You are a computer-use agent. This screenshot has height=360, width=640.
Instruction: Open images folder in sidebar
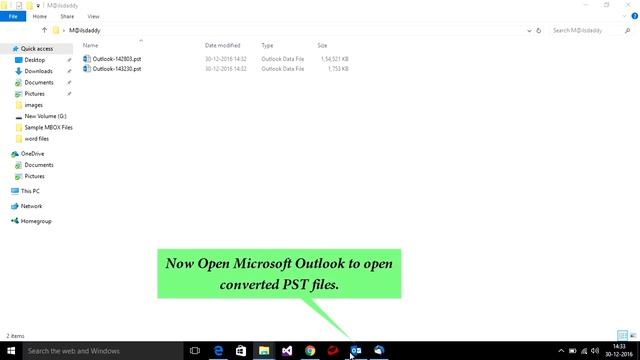pos(33,105)
